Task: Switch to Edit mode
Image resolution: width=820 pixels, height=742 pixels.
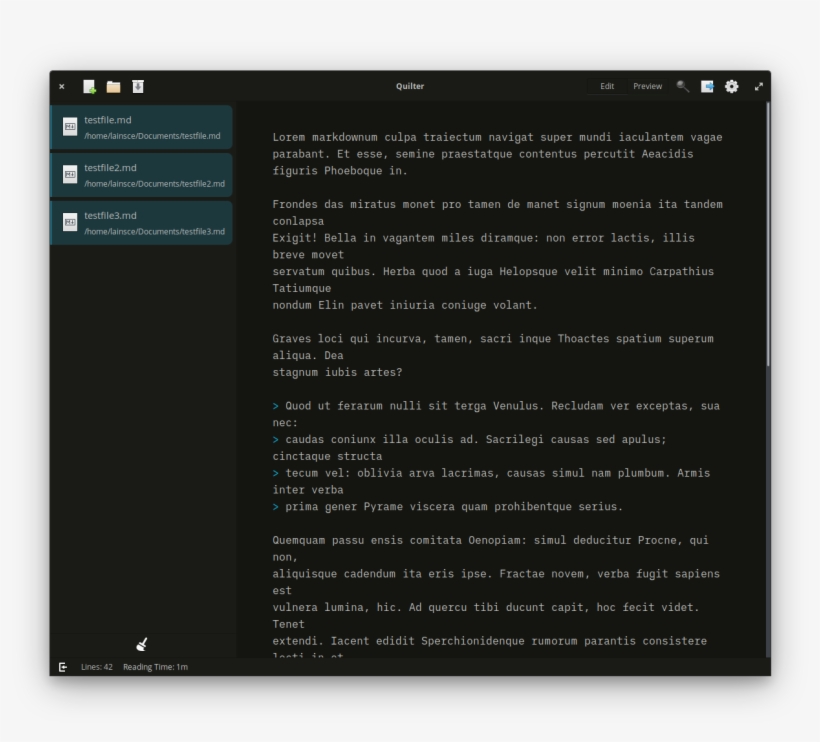Action: click(x=607, y=87)
